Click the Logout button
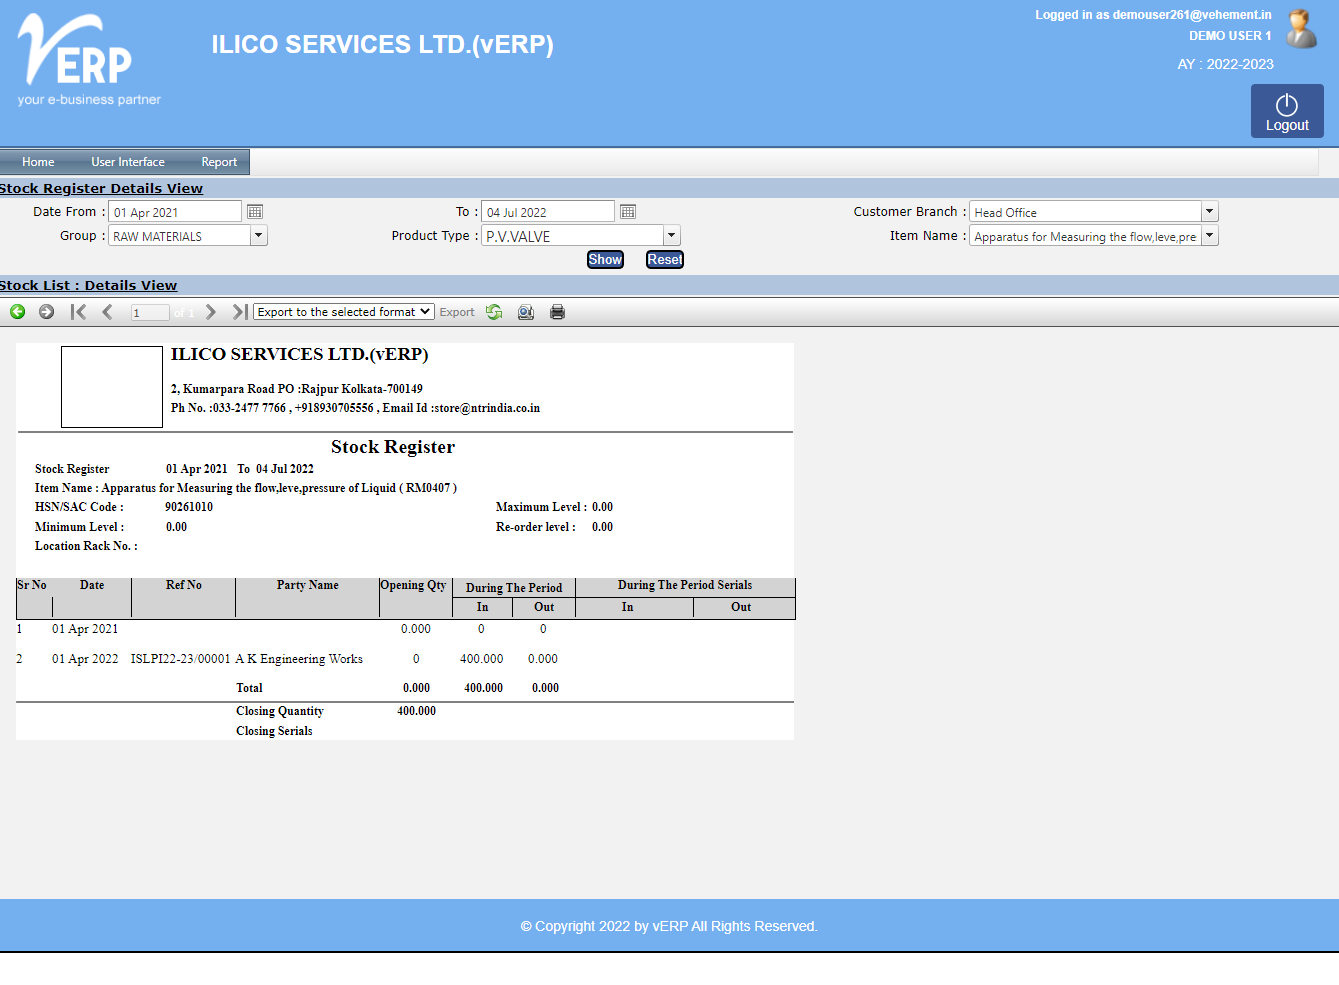Image resolution: width=1339 pixels, height=985 pixels. pos(1287,111)
